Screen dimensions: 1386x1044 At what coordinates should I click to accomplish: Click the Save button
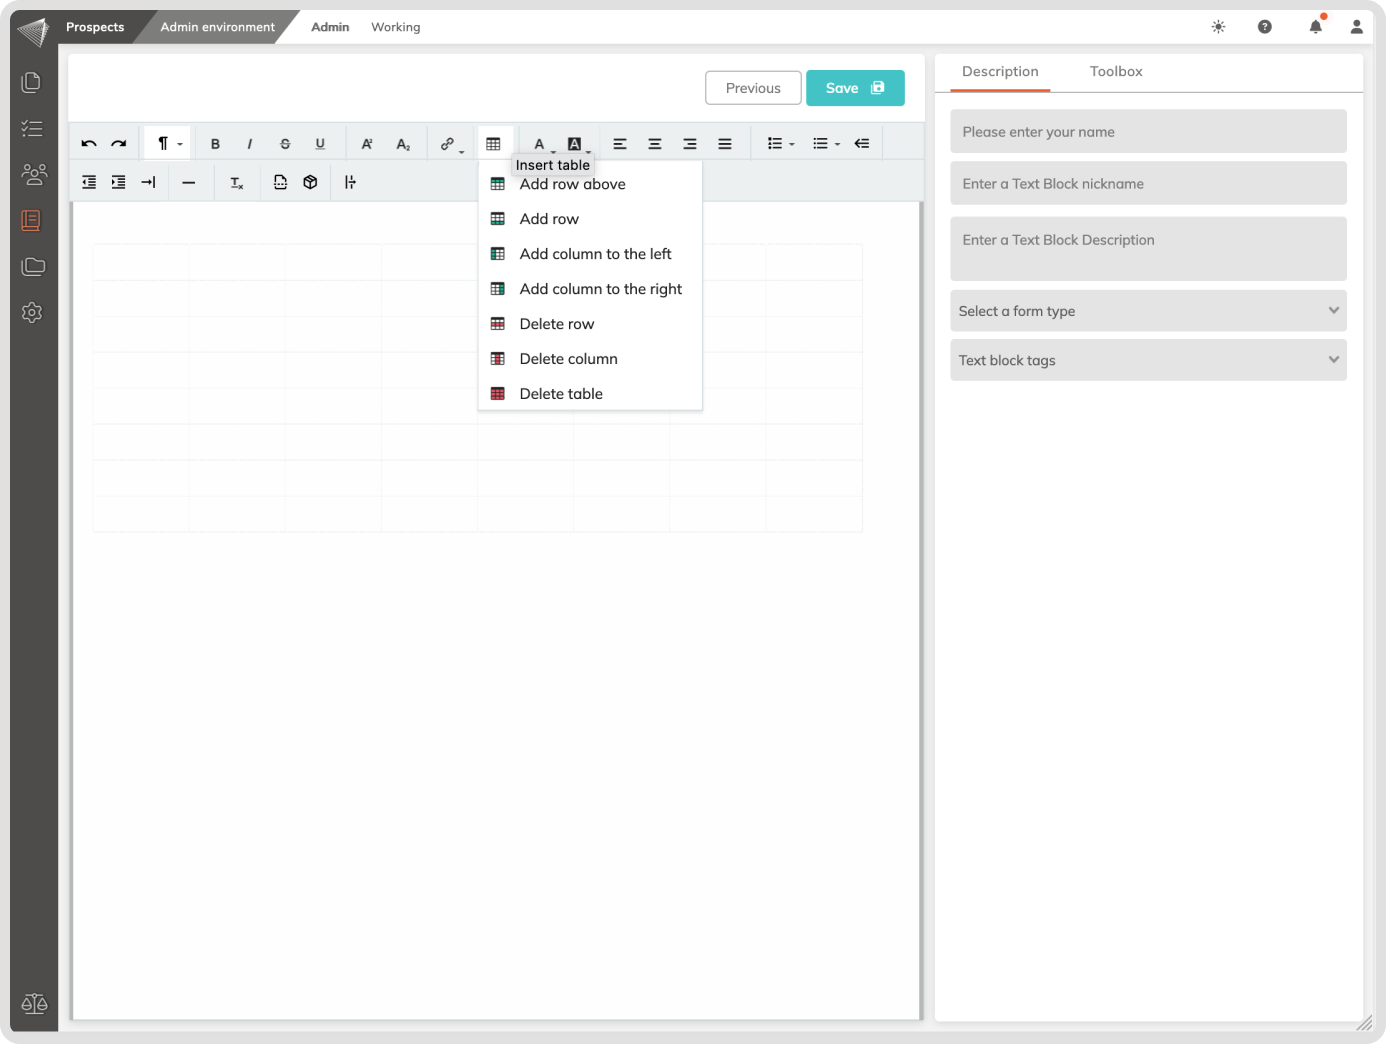click(855, 88)
